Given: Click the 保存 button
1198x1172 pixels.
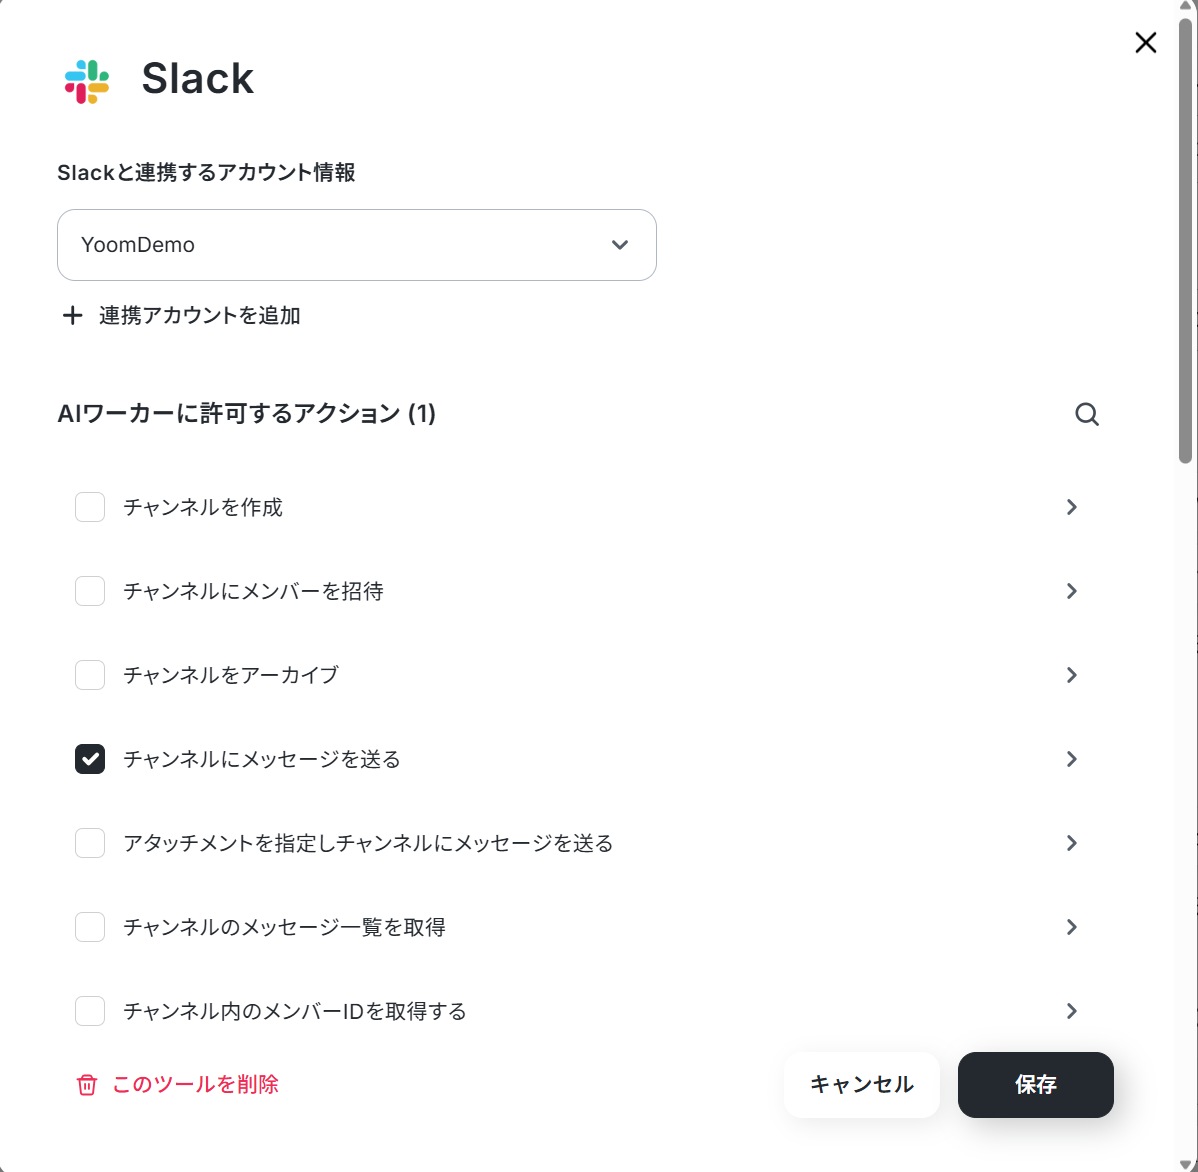Looking at the screenshot, I should pos(1035,1085).
